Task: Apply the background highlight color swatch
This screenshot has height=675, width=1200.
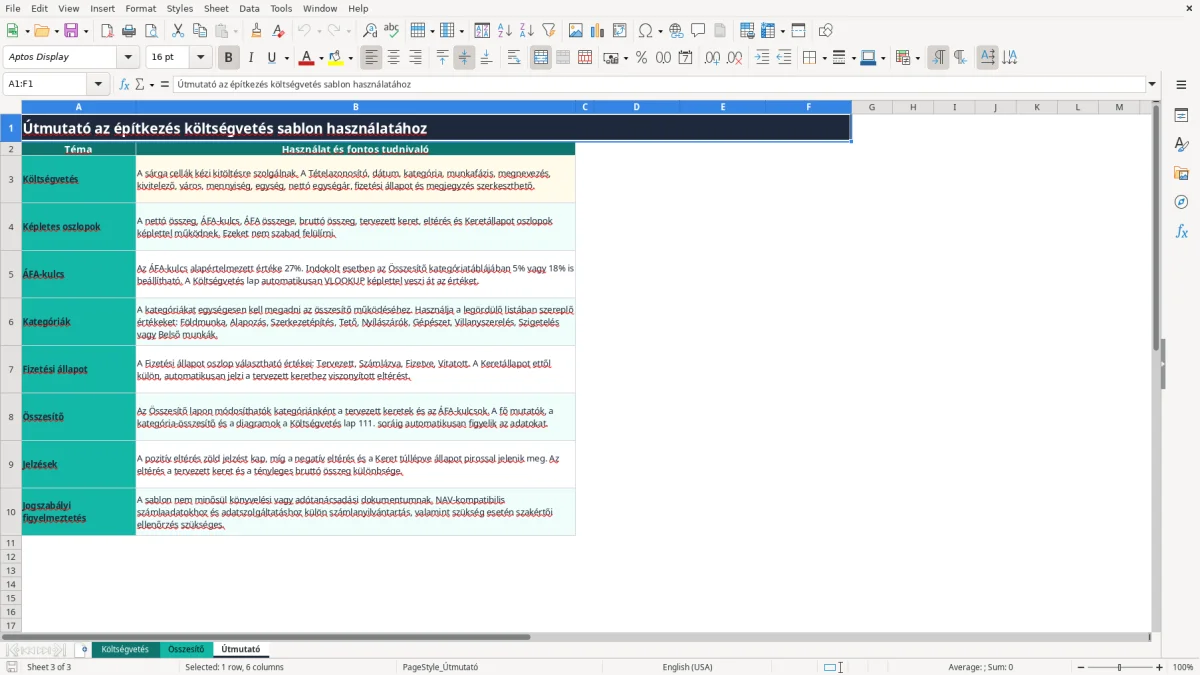Action: pyautogui.click(x=337, y=58)
